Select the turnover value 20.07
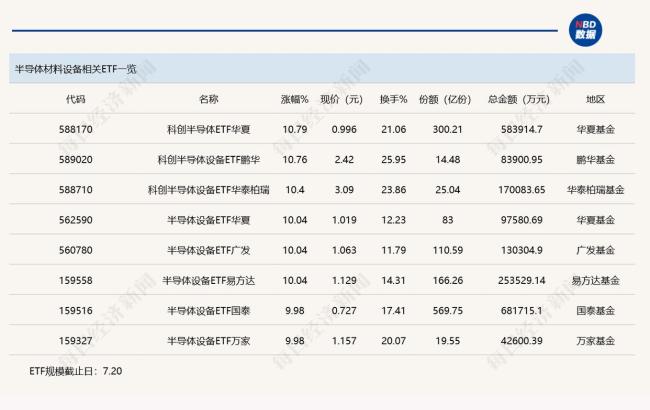The image size is (650, 410). [393, 341]
